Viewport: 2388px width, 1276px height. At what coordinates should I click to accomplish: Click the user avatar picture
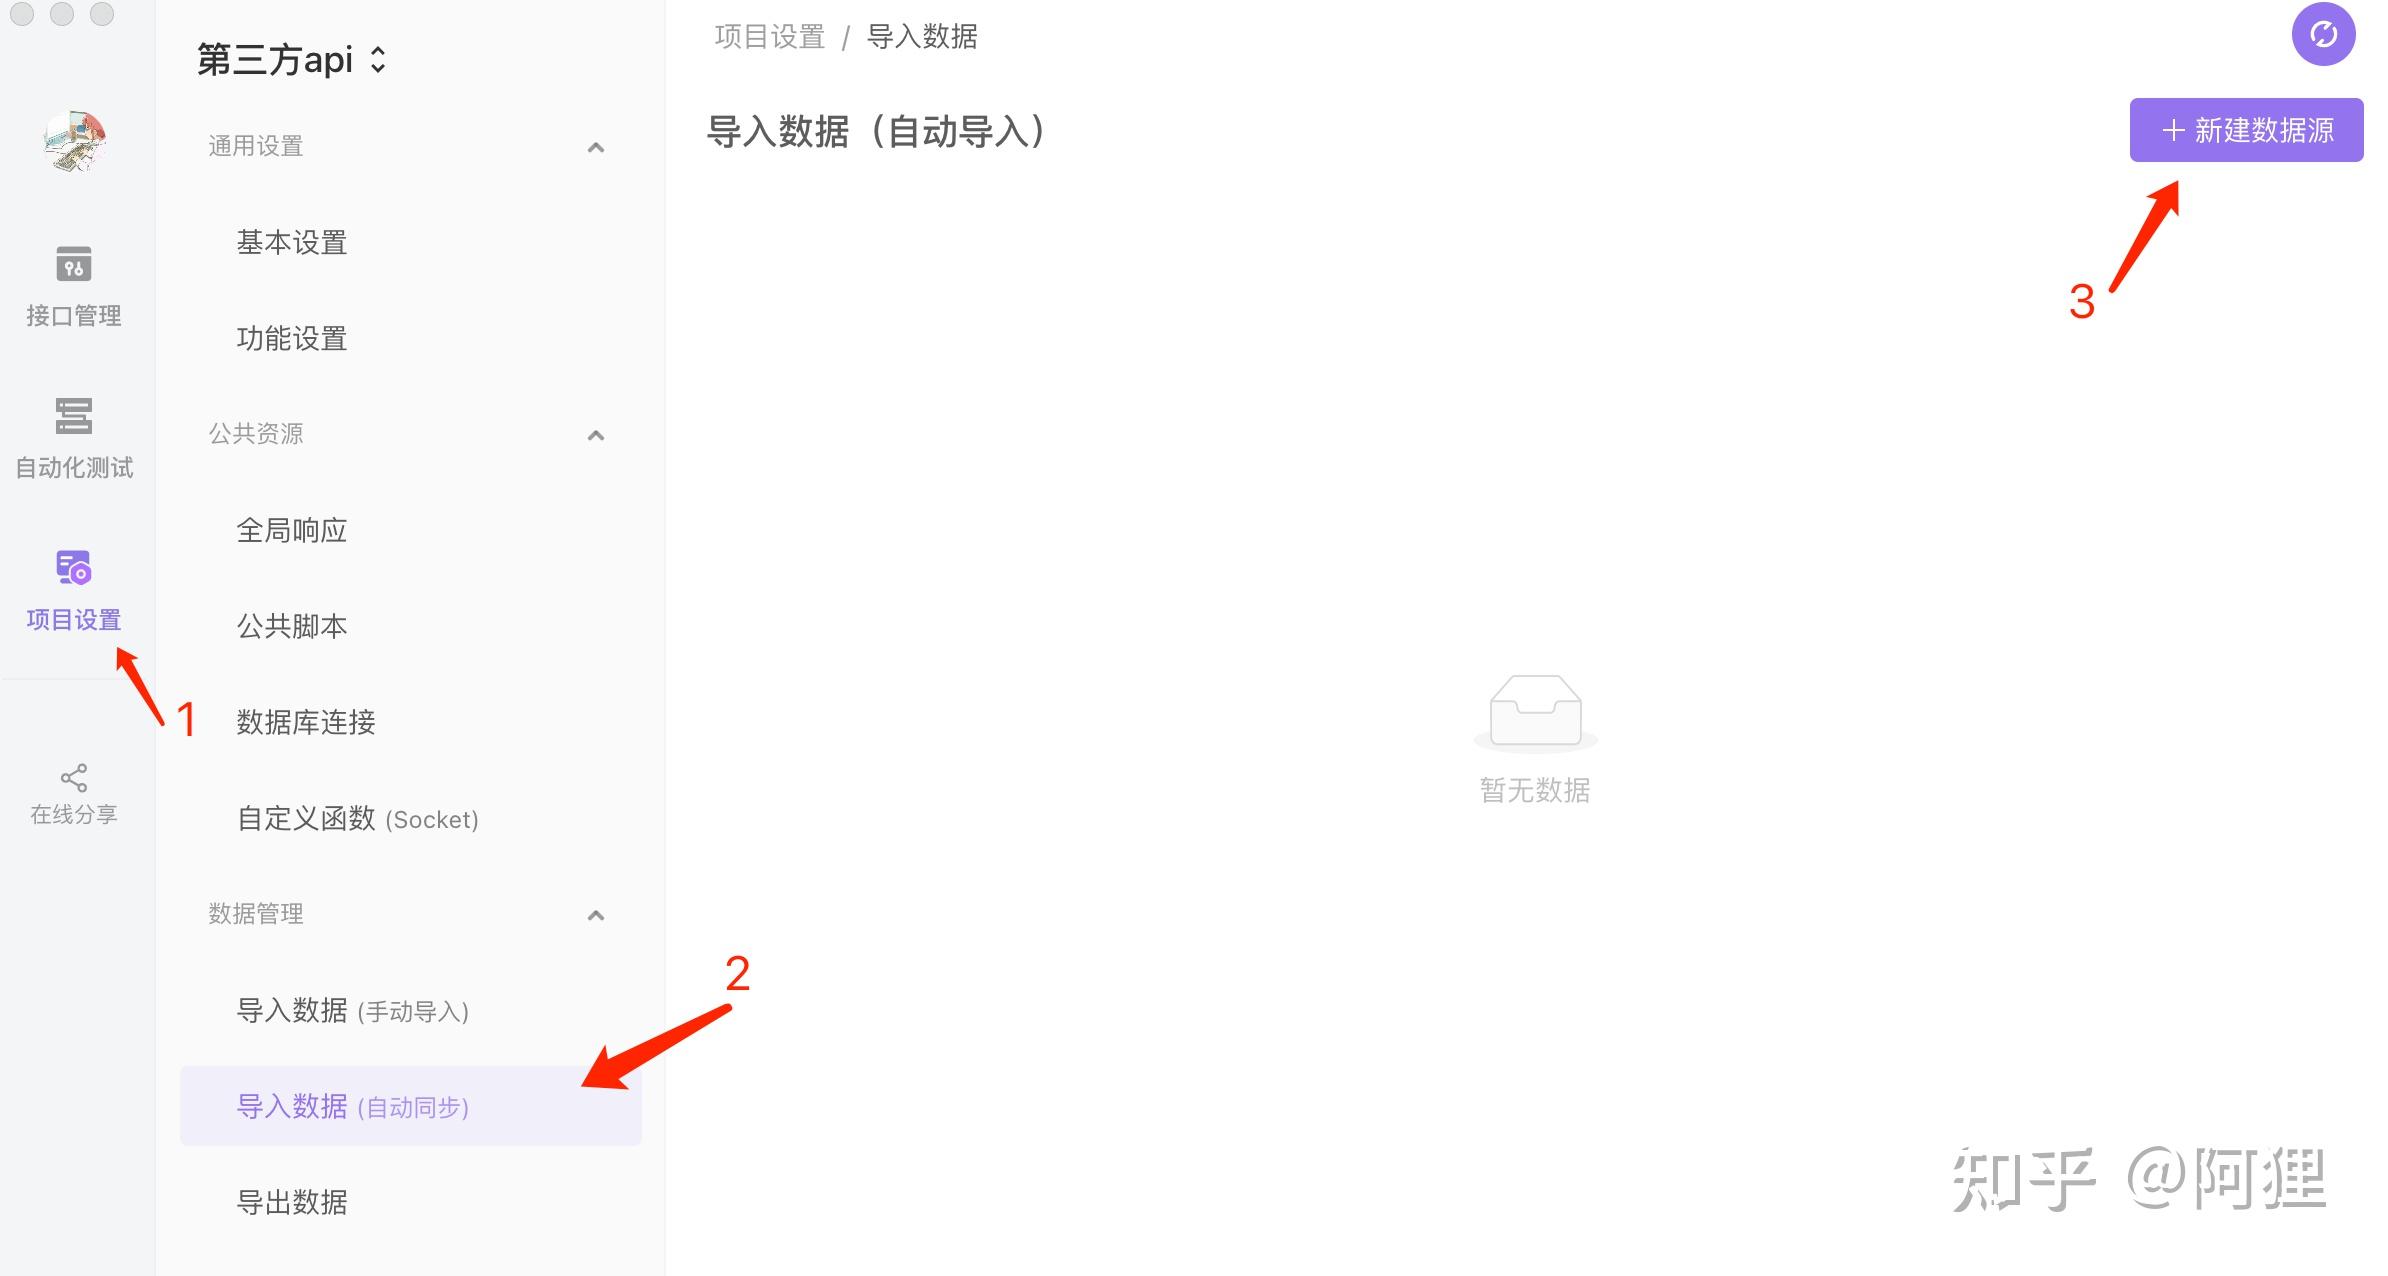75,140
